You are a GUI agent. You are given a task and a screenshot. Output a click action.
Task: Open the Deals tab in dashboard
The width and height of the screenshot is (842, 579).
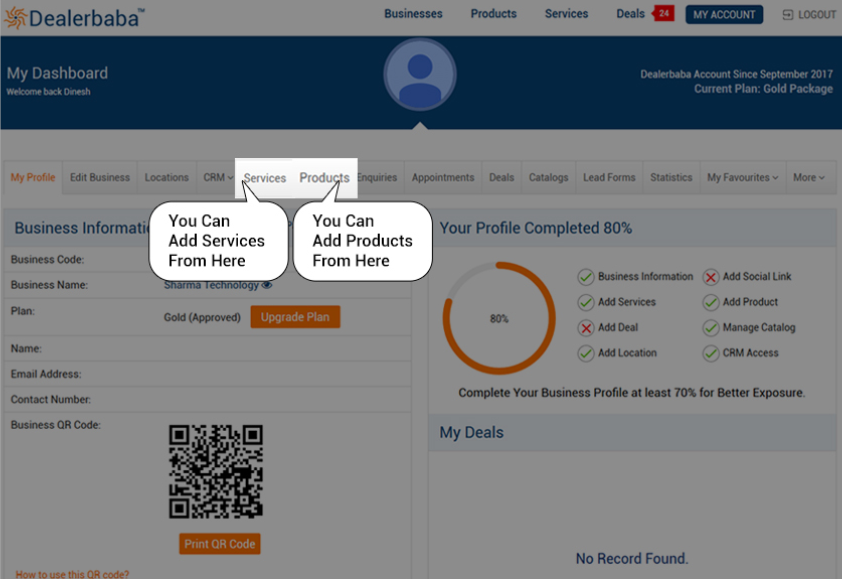[x=502, y=177]
